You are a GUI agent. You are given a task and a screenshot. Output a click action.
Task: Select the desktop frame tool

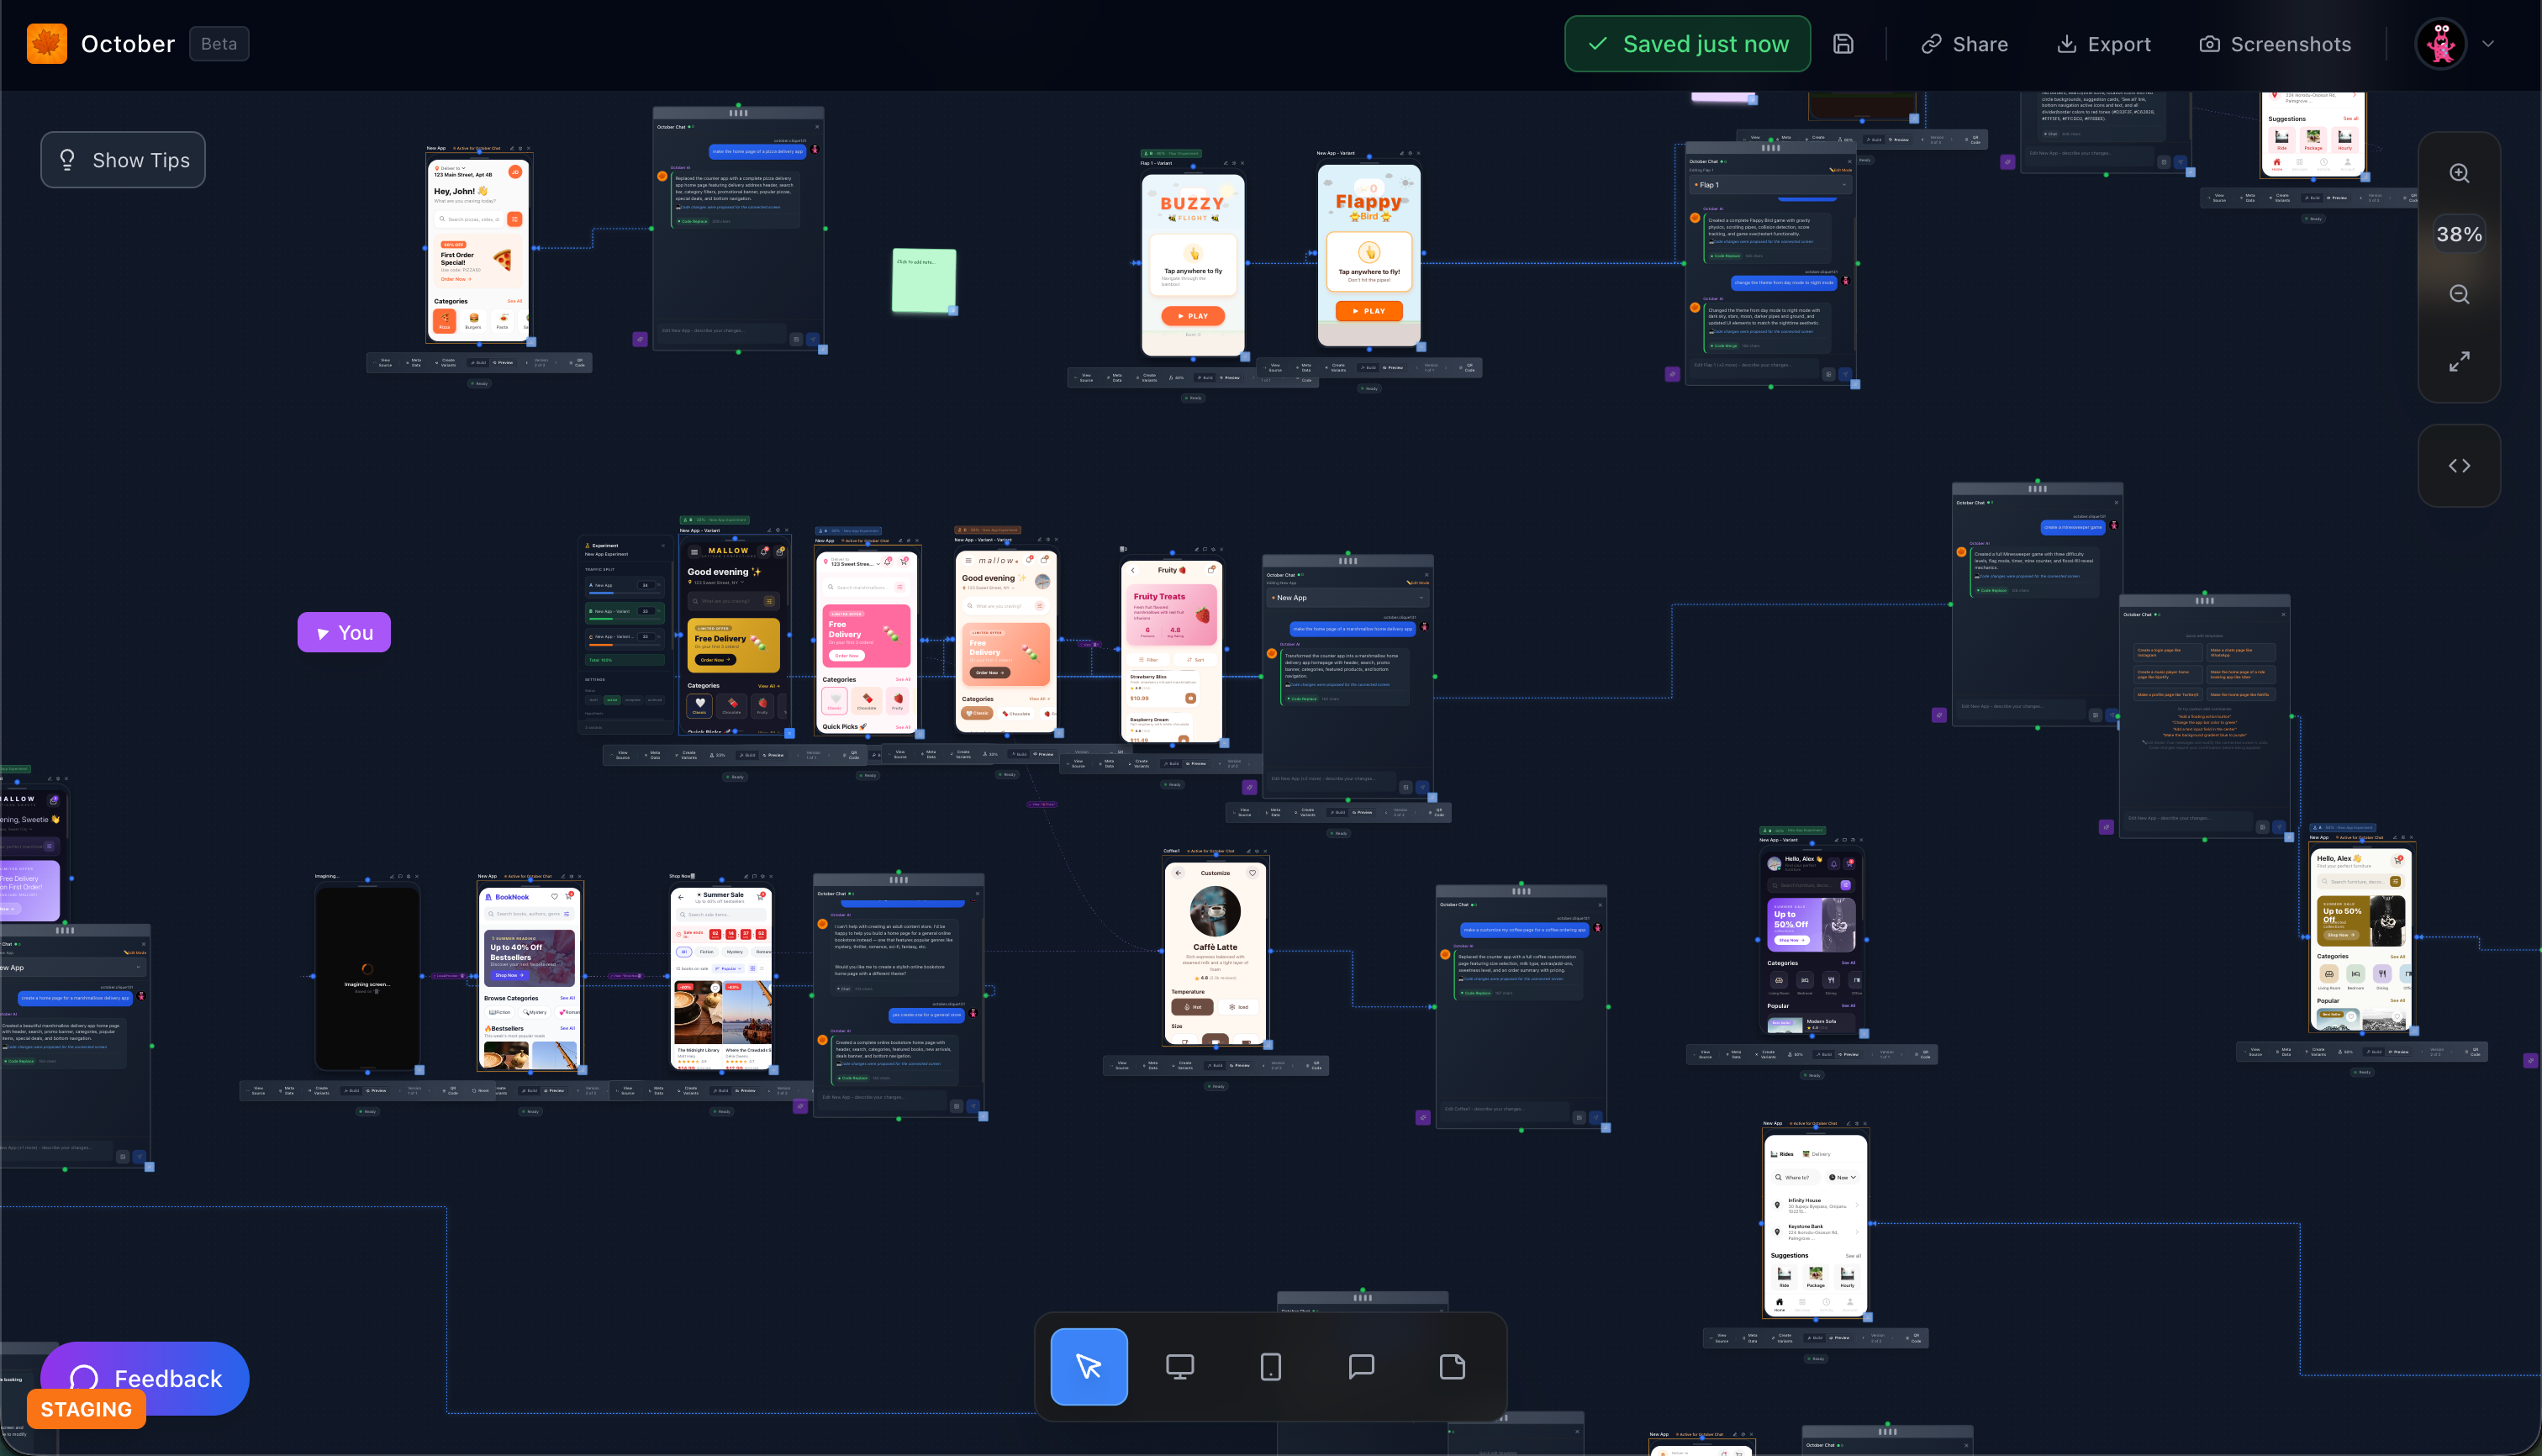[x=1180, y=1367]
